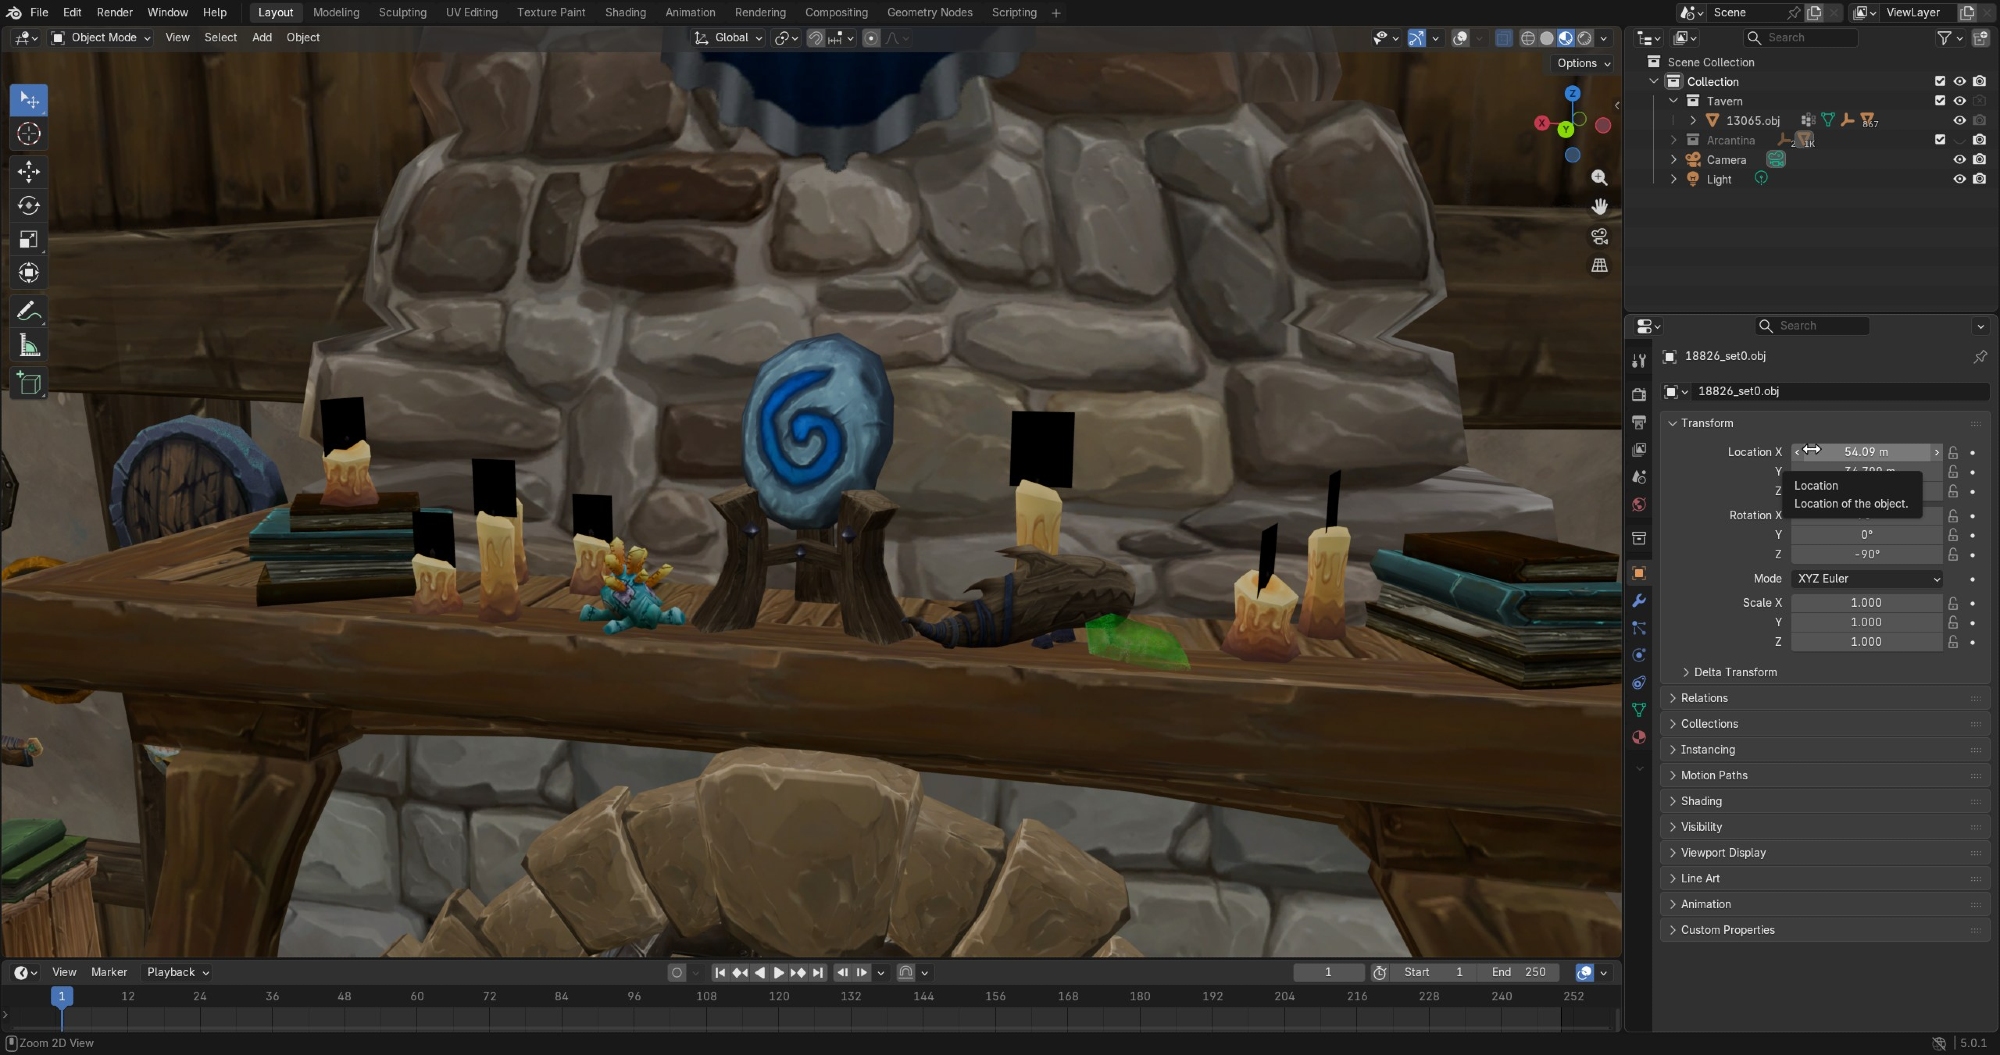
Task: Expand the Delta Transform section
Action: point(1734,672)
